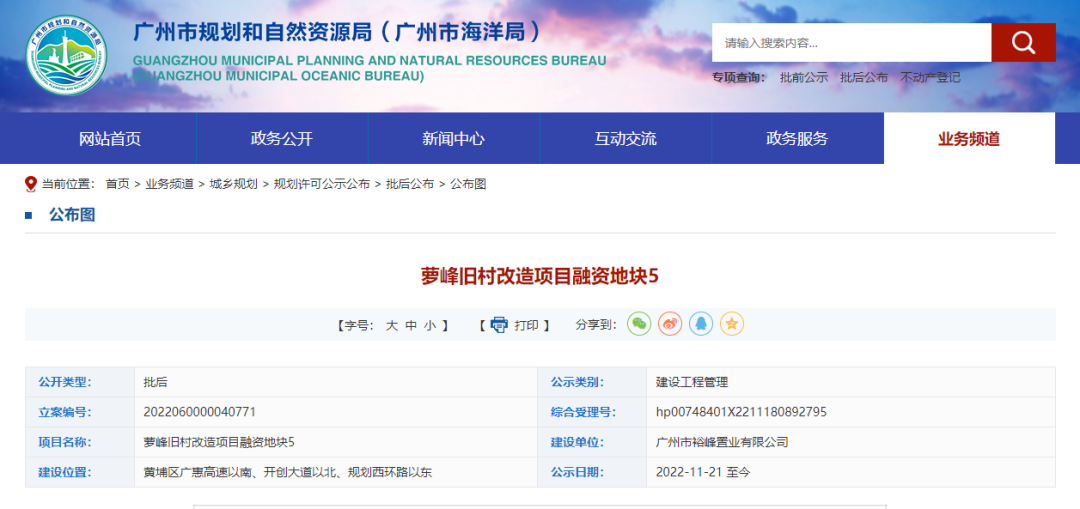
Task: Click the 专项查询 label
Action: [739, 78]
